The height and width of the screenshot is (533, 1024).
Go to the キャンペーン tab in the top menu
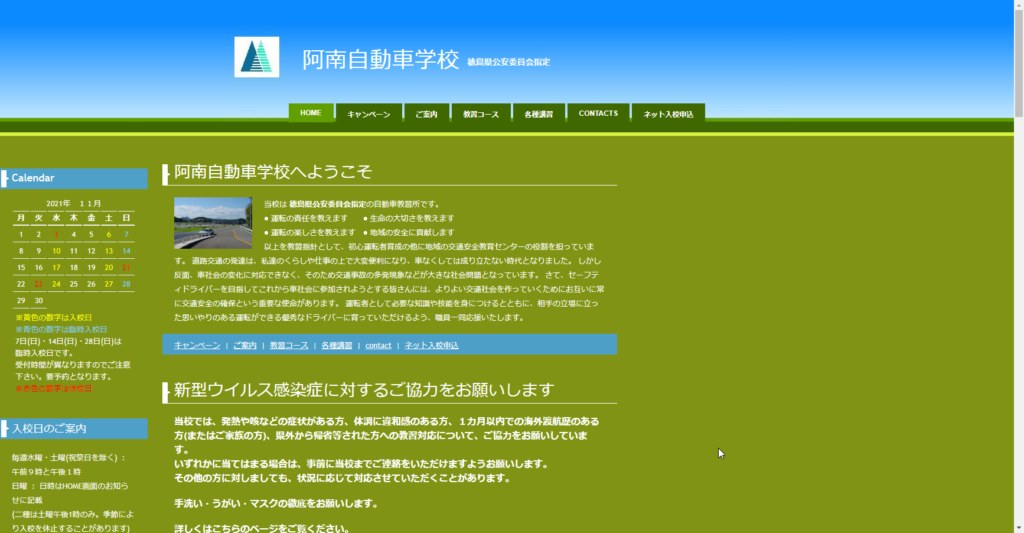[x=369, y=114]
